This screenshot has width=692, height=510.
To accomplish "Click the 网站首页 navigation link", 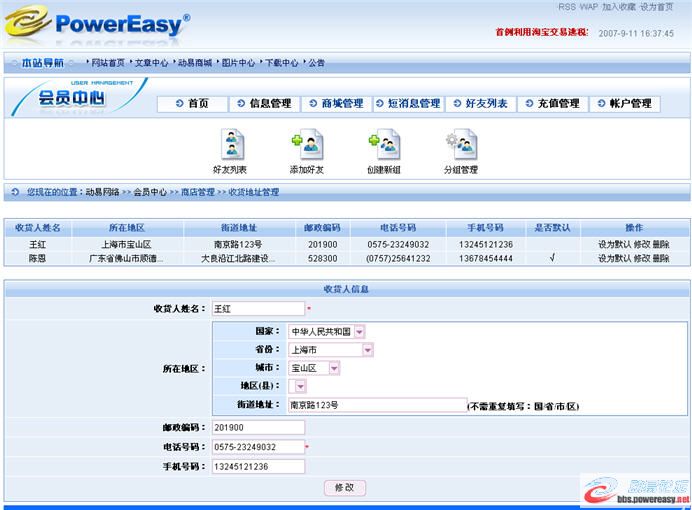I will (x=108, y=63).
